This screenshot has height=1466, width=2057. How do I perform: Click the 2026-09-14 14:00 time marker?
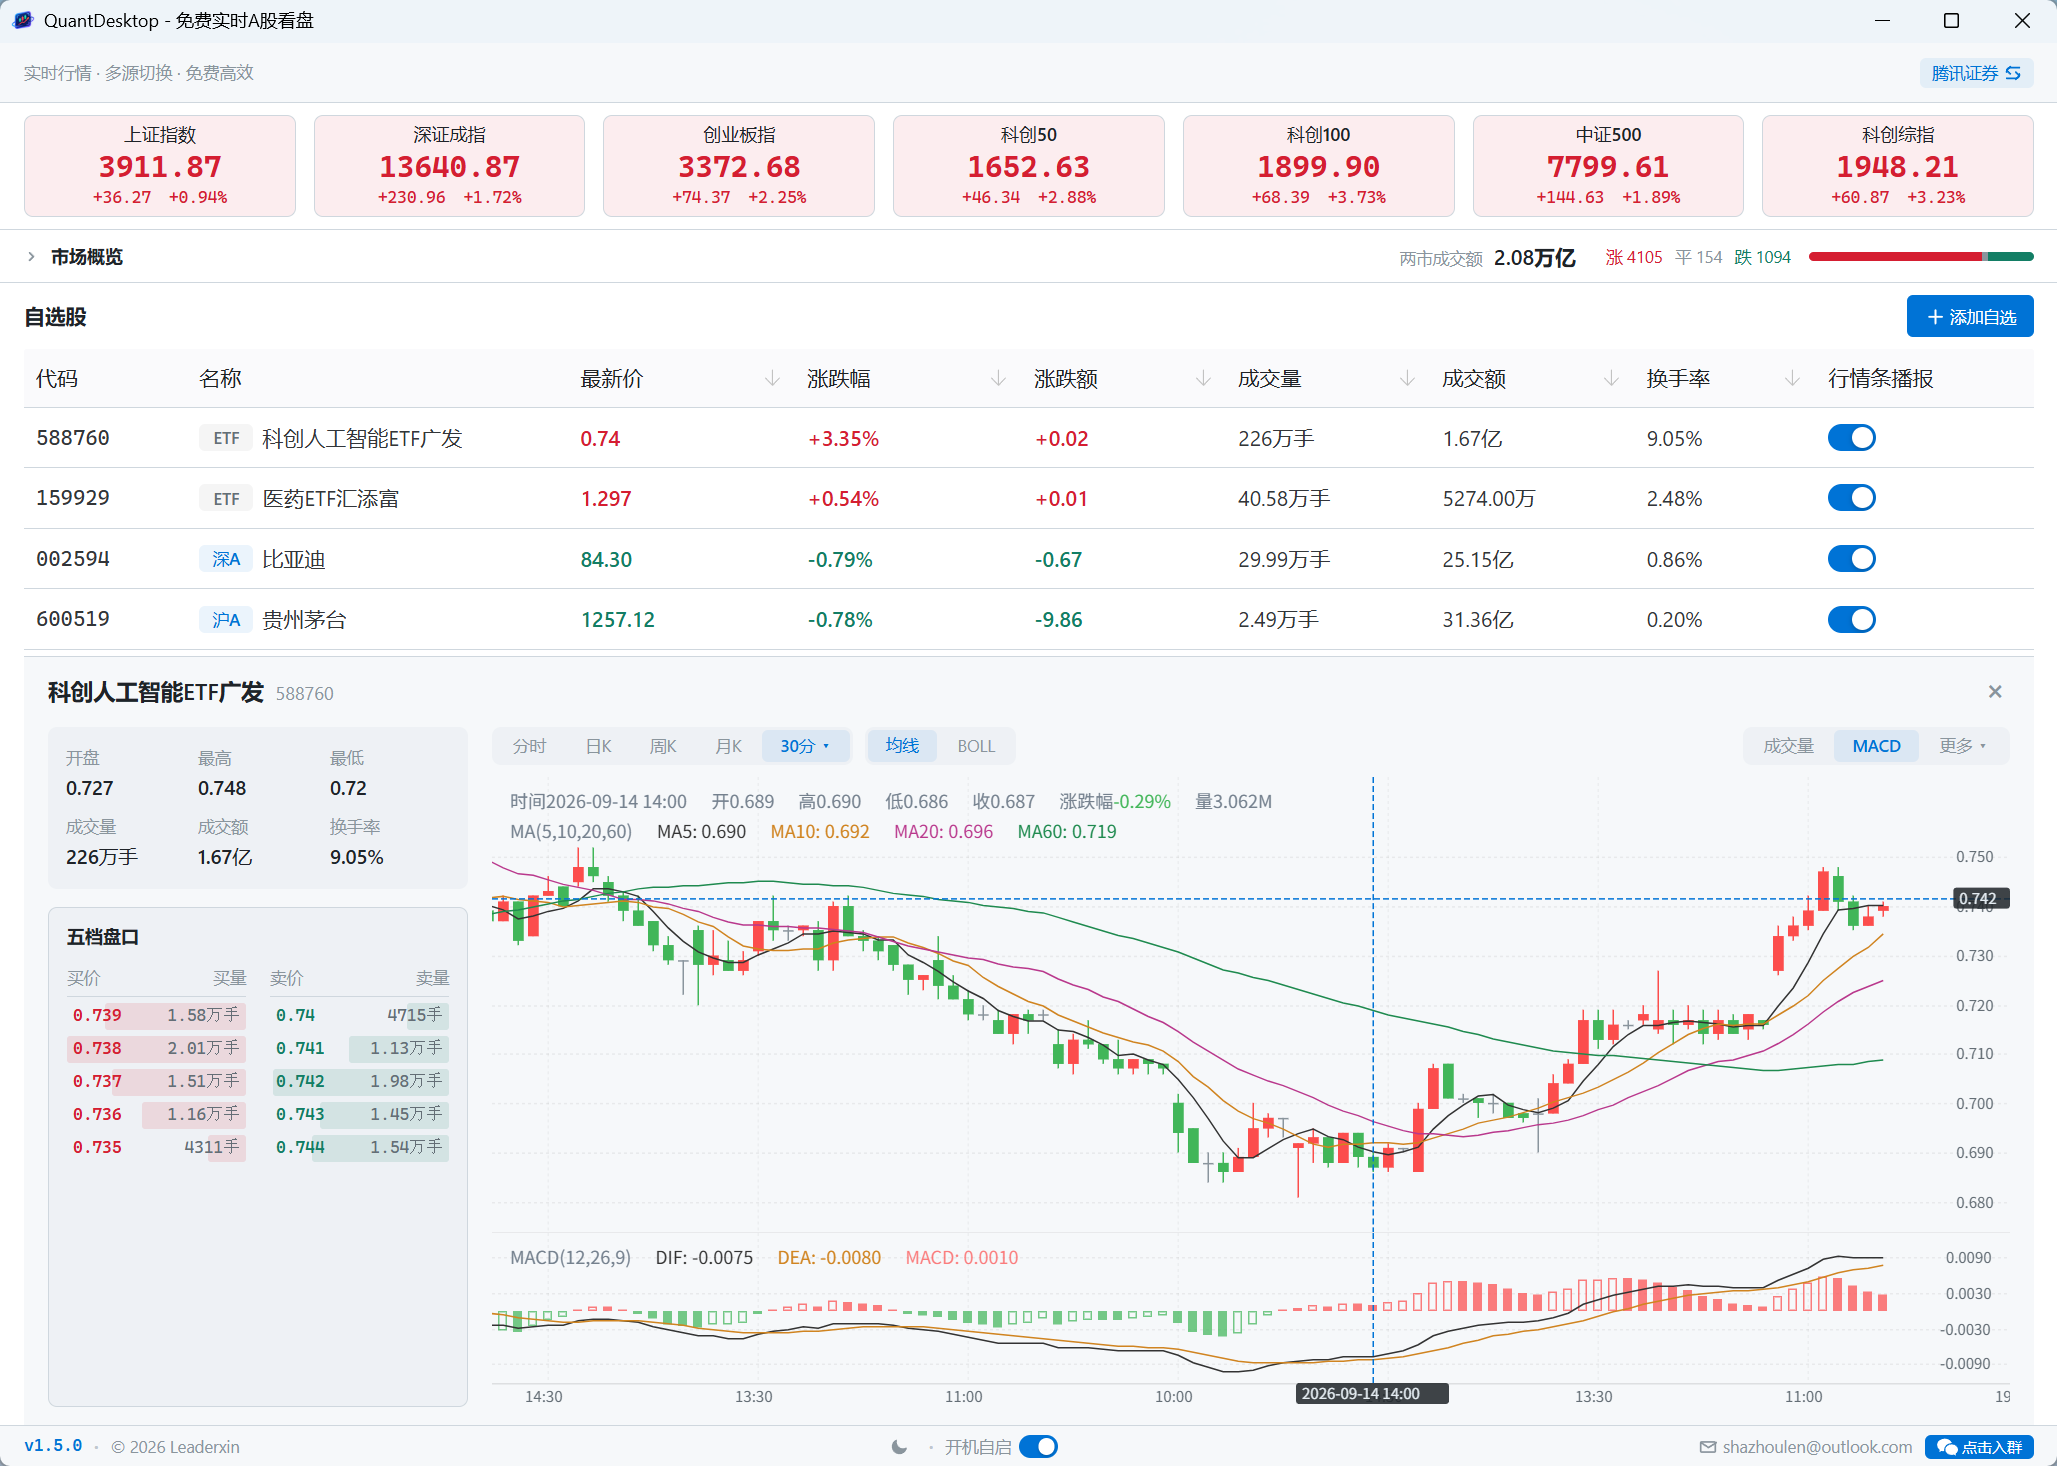click(1372, 1394)
